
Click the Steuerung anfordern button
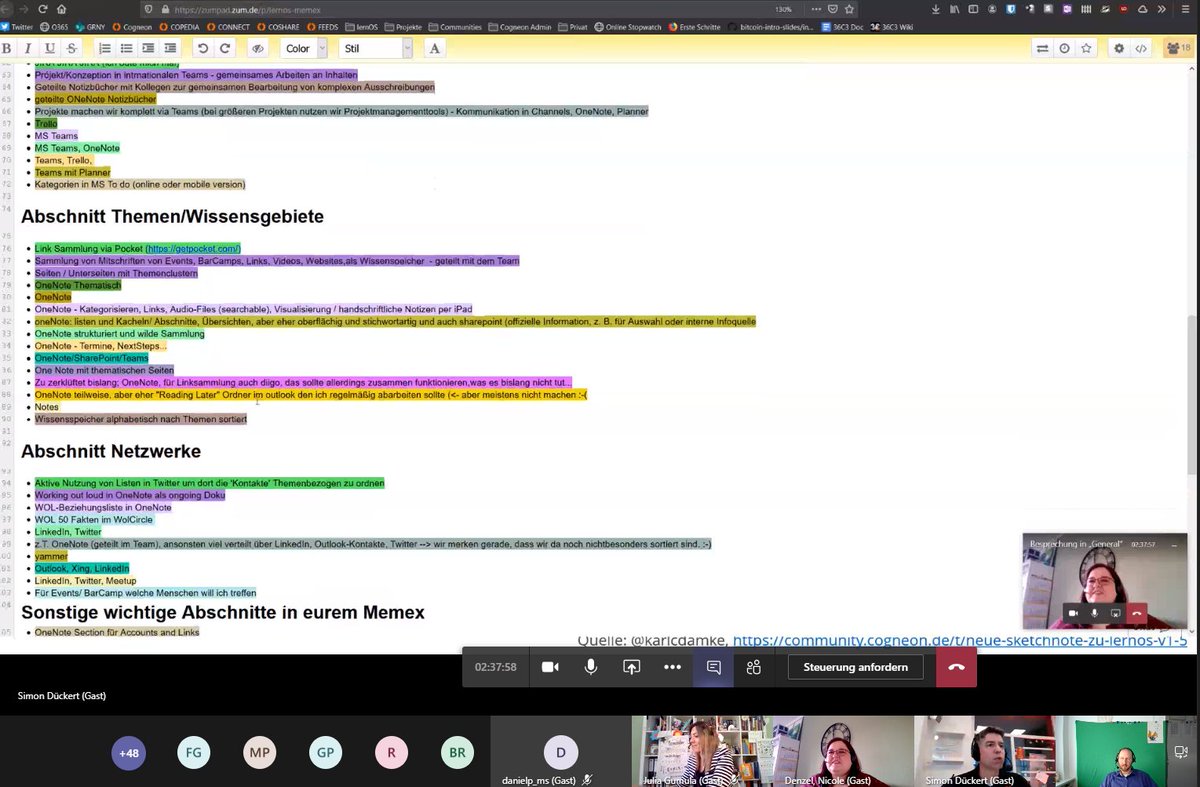click(855, 667)
